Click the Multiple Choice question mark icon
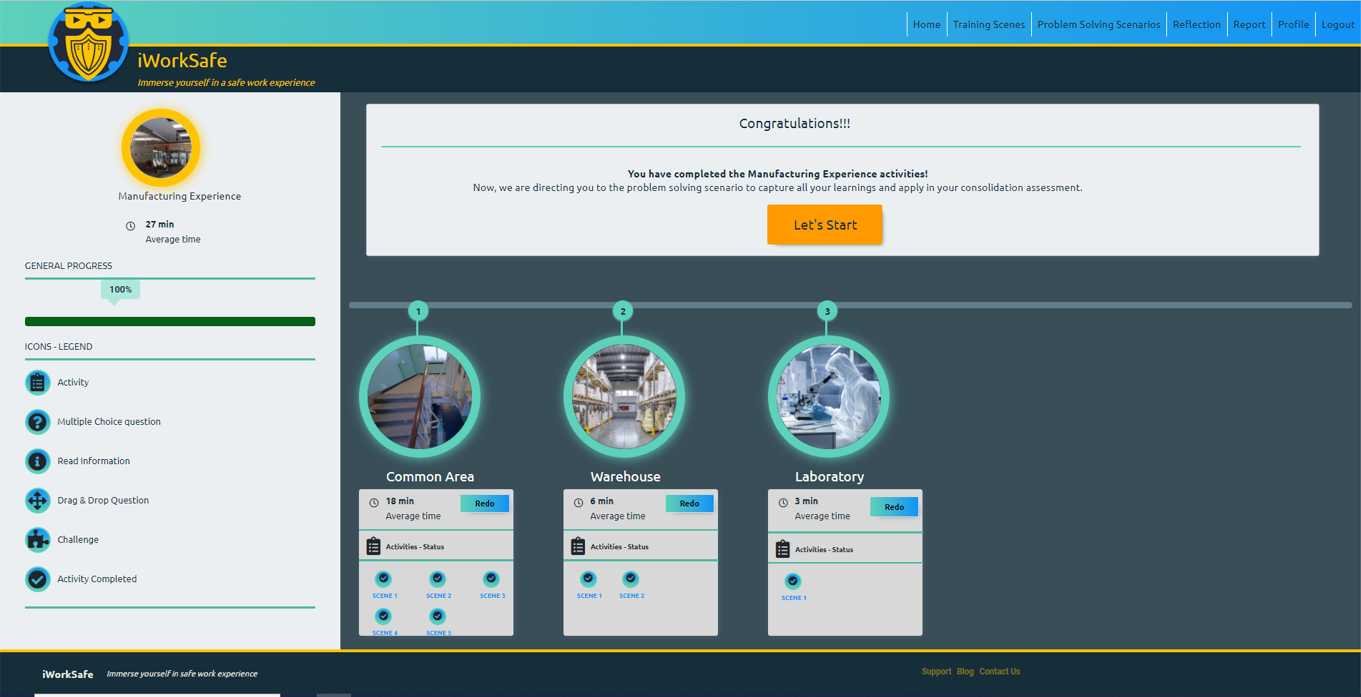 (37, 422)
